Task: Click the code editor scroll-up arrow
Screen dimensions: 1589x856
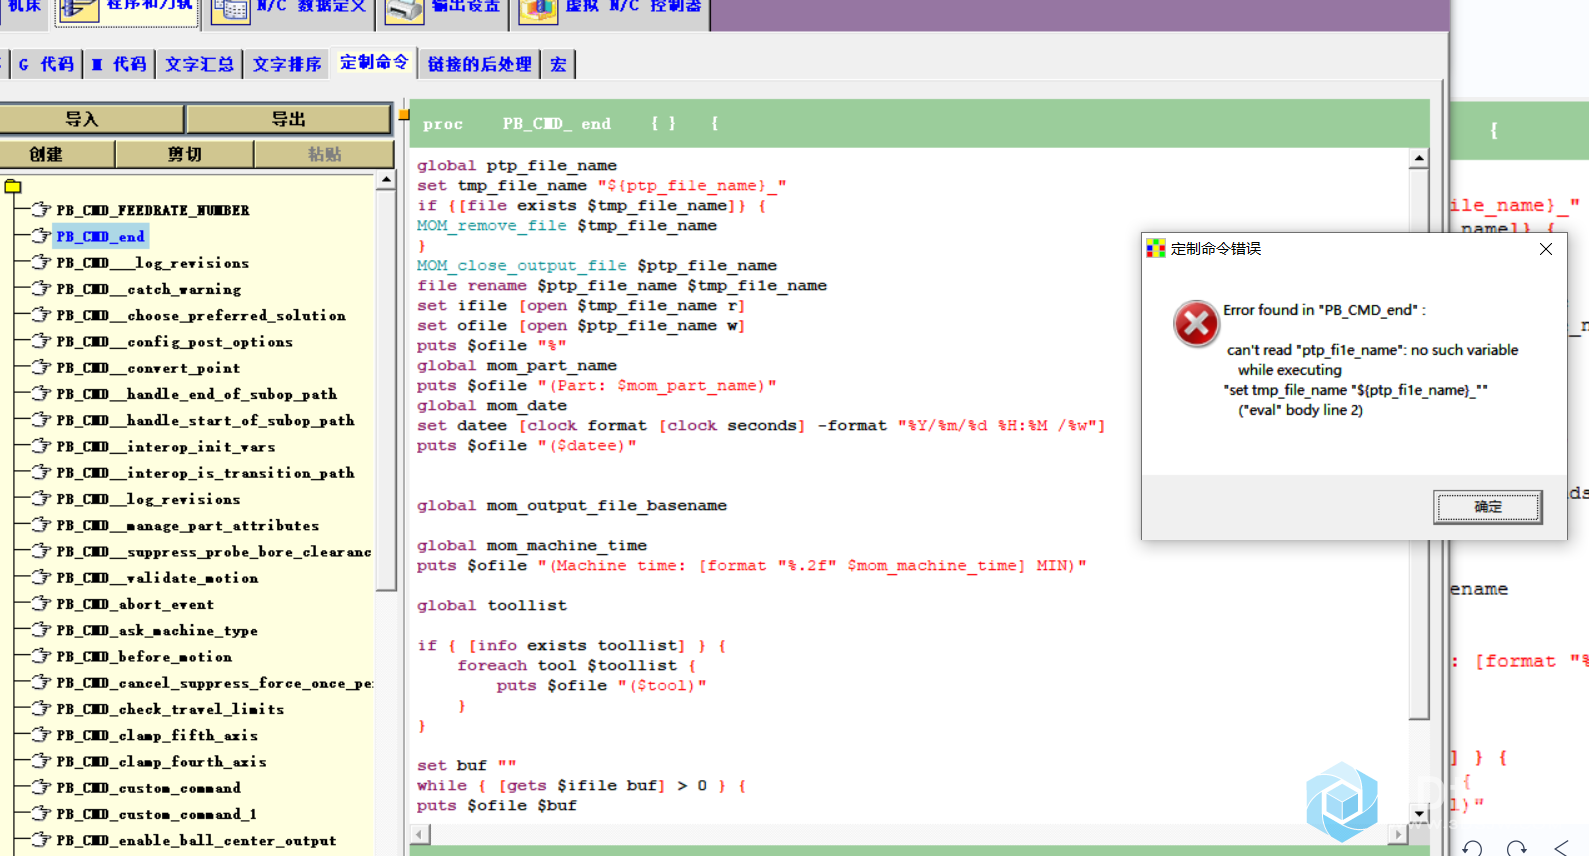Action: pyautogui.click(x=1419, y=158)
